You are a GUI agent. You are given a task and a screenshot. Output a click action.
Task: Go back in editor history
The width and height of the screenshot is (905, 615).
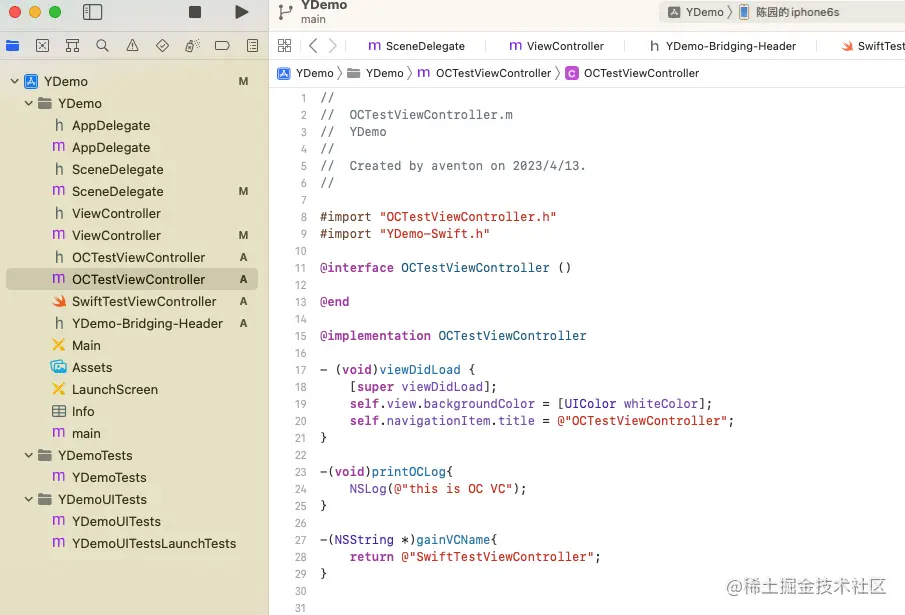pyautogui.click(x=313, y=46)
